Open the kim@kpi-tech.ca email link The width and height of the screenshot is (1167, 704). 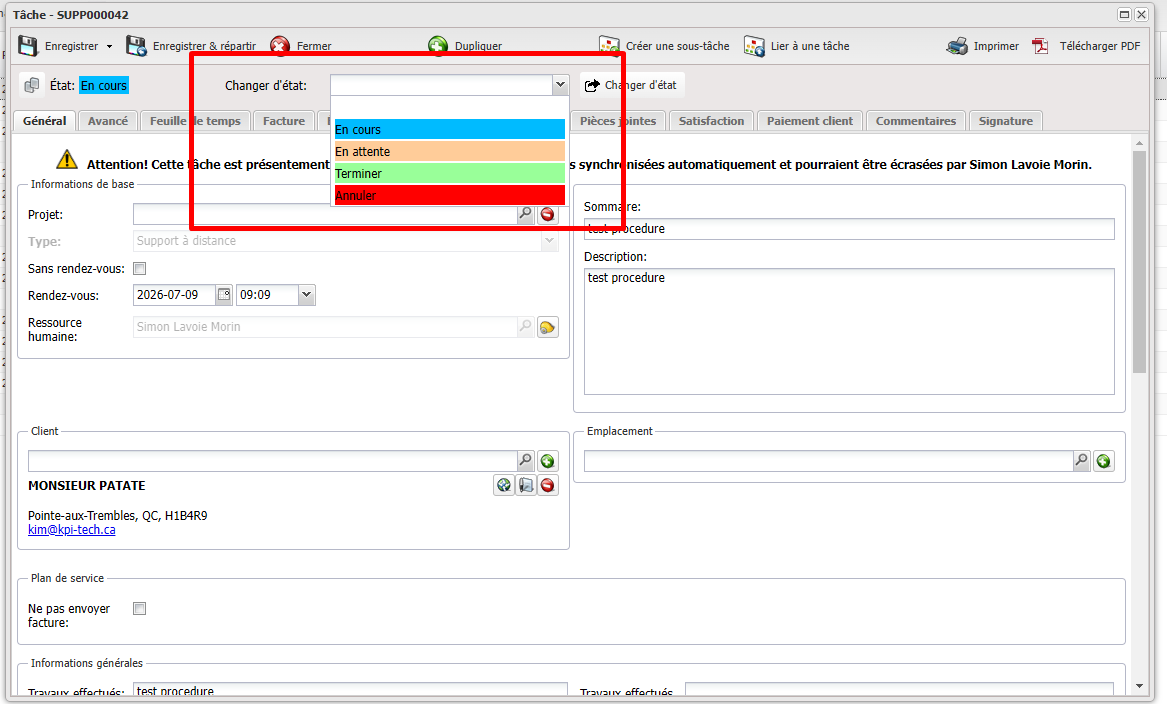click(71, 530)
